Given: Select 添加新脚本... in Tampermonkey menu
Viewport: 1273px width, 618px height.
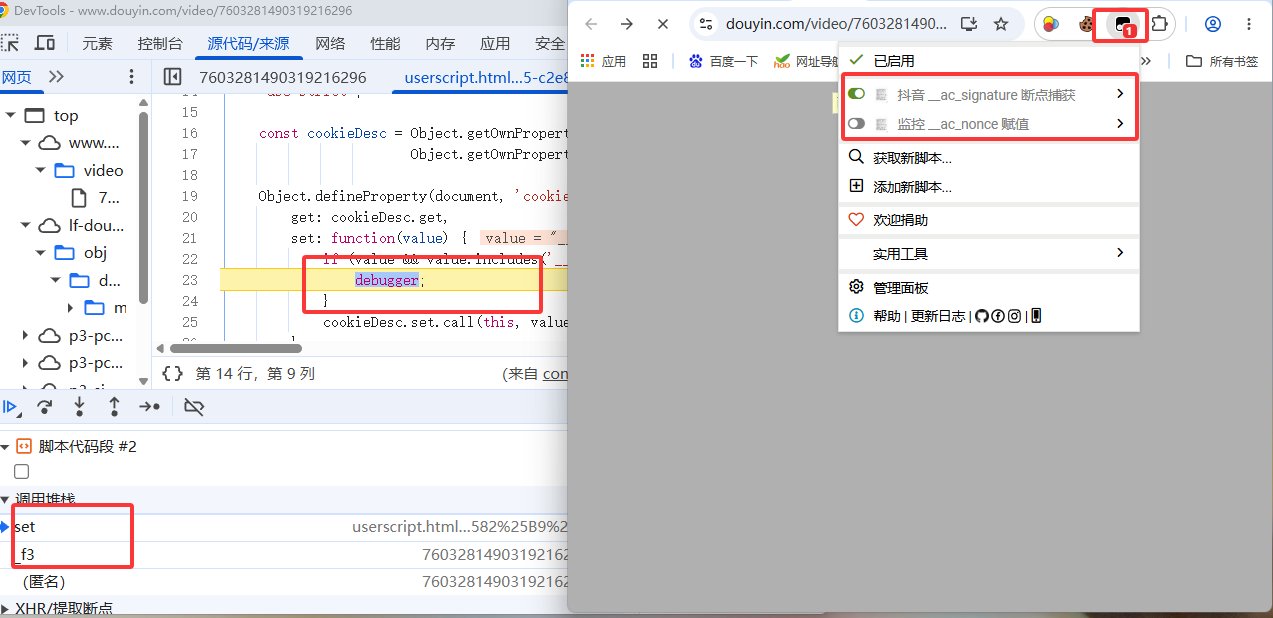Looking at the screenshot, I should 988,186.
